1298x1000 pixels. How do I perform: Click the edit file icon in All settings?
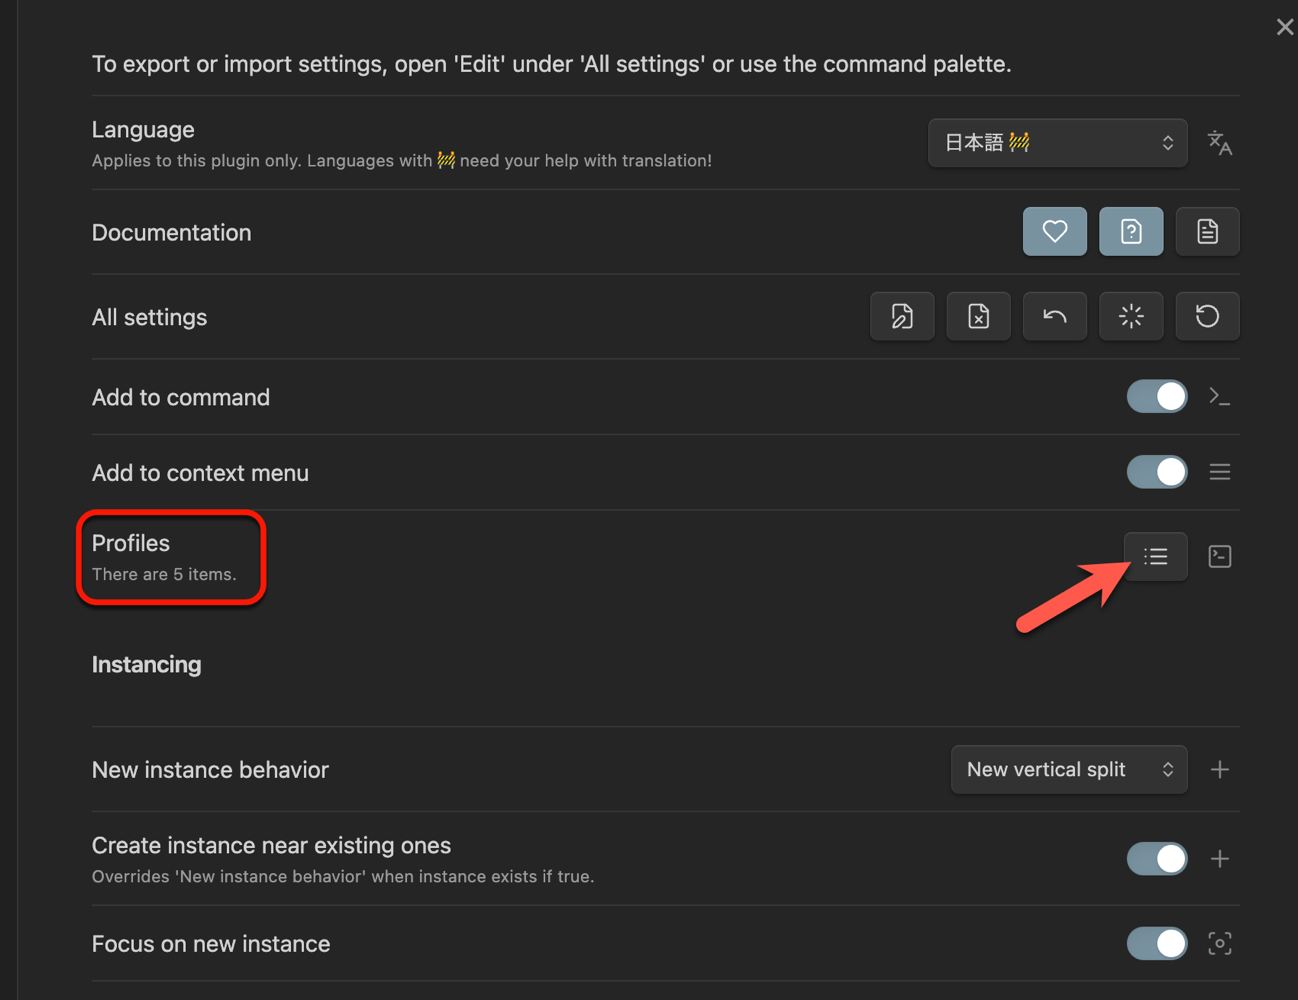pos(902,317)
